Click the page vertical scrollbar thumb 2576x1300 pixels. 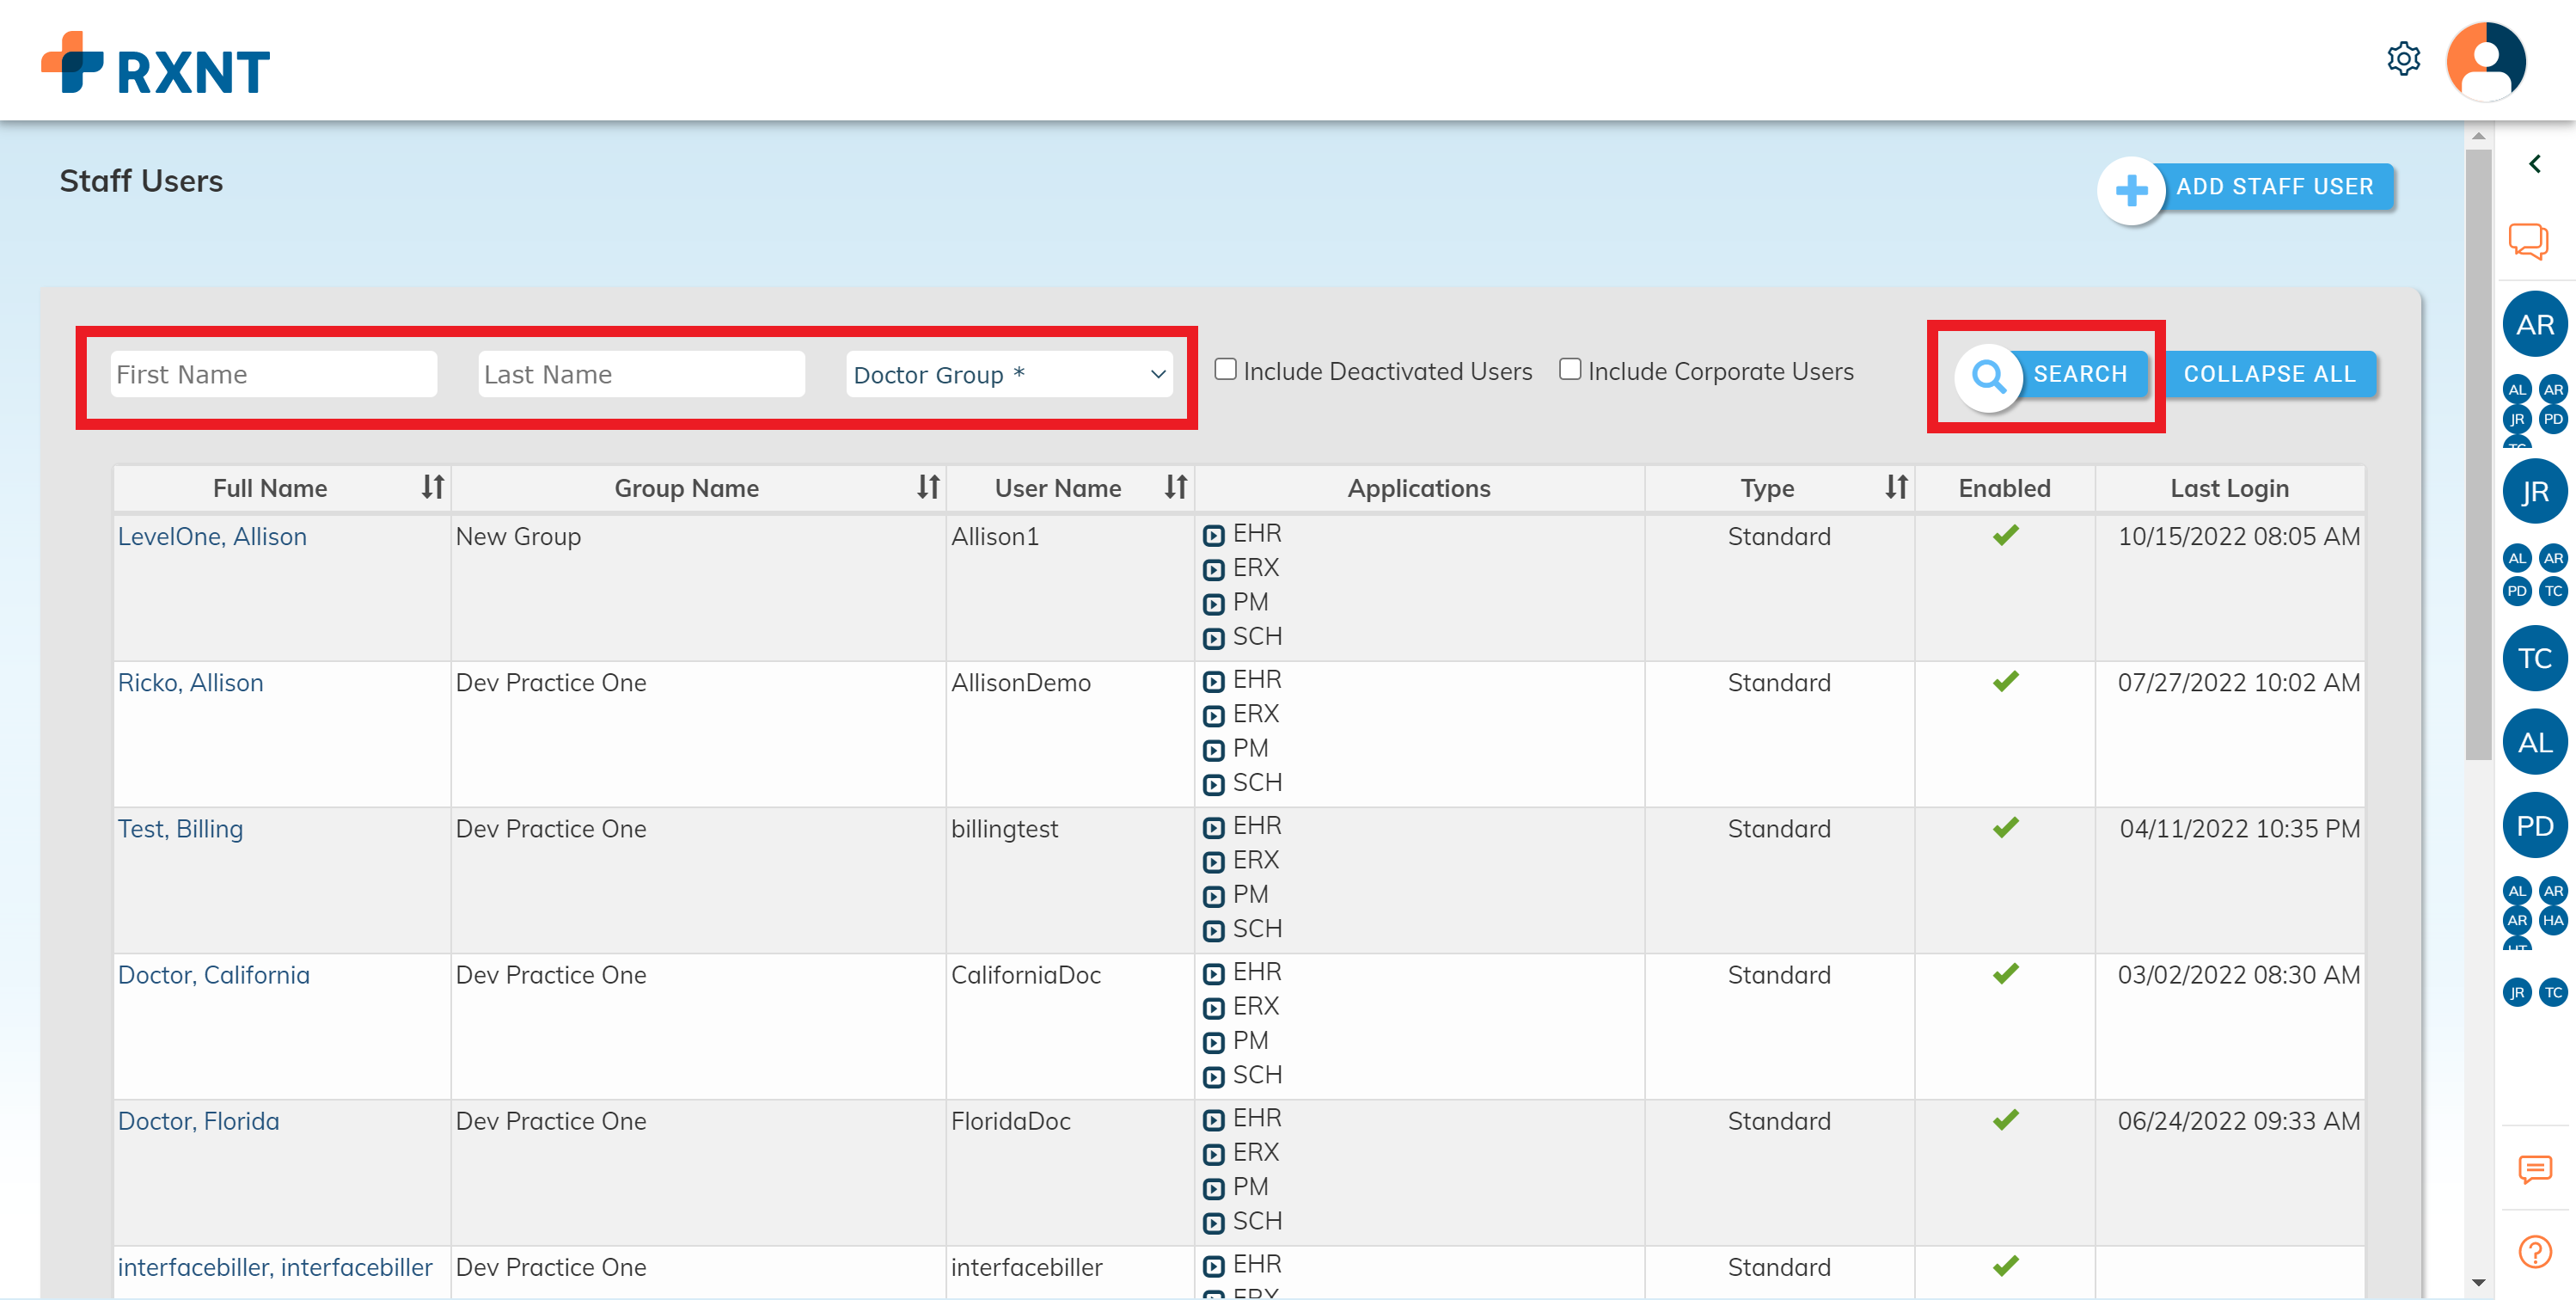pyautogui.click(x=2477, y=454)
